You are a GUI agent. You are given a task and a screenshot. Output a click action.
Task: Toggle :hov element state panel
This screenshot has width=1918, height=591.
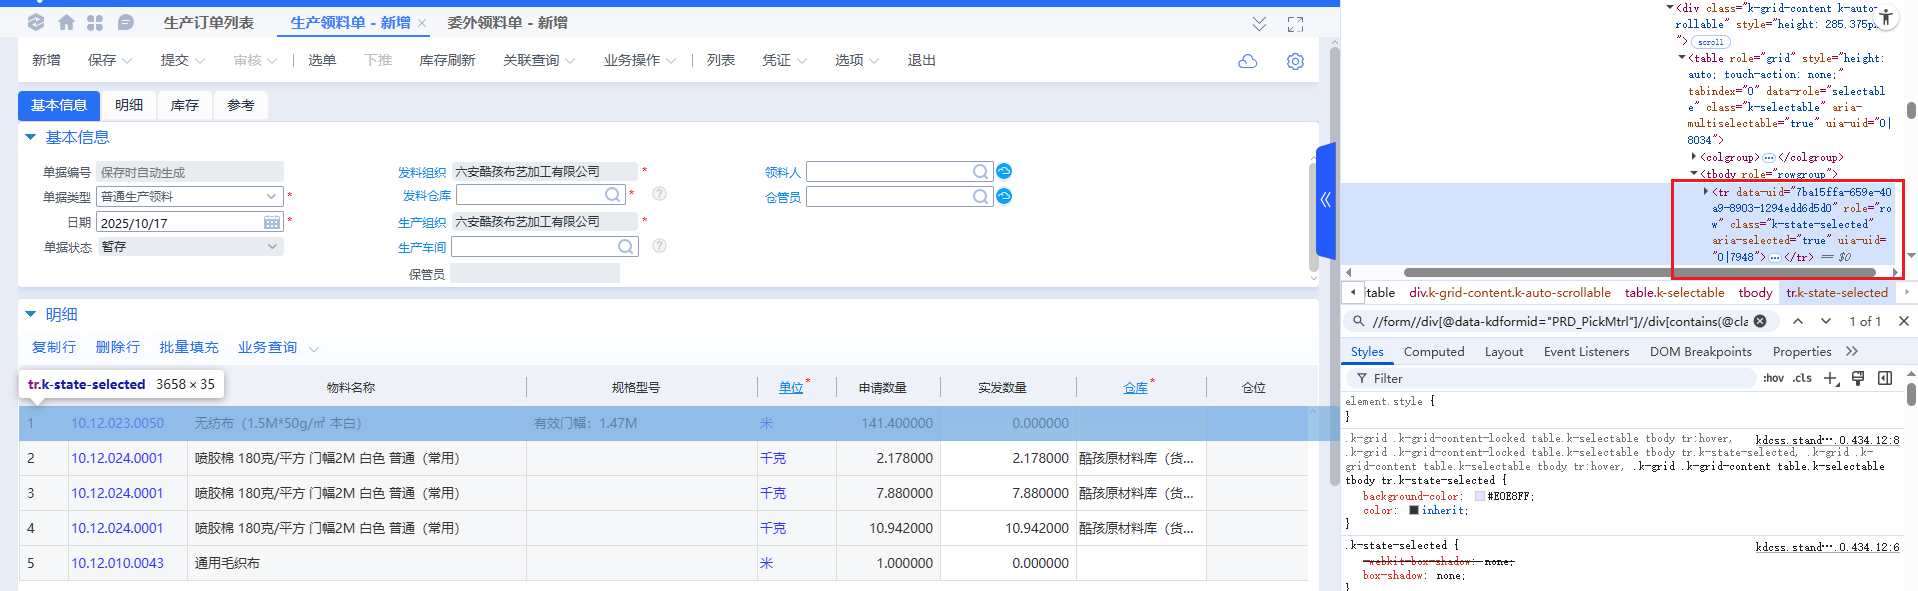1773,378
